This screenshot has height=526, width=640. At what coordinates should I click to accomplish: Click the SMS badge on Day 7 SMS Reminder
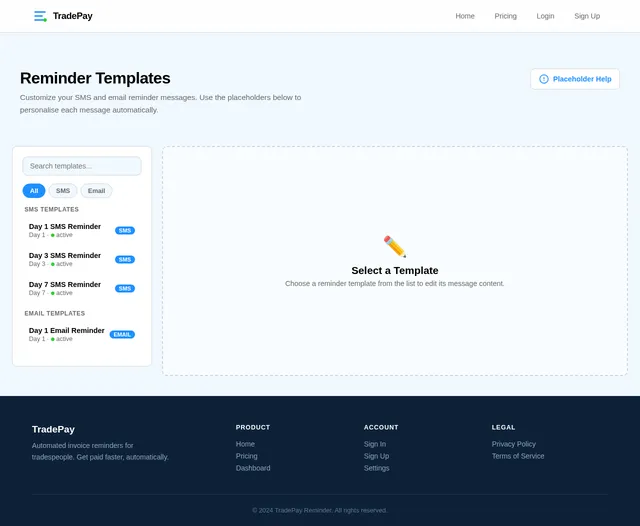click(x=125, y=289)
